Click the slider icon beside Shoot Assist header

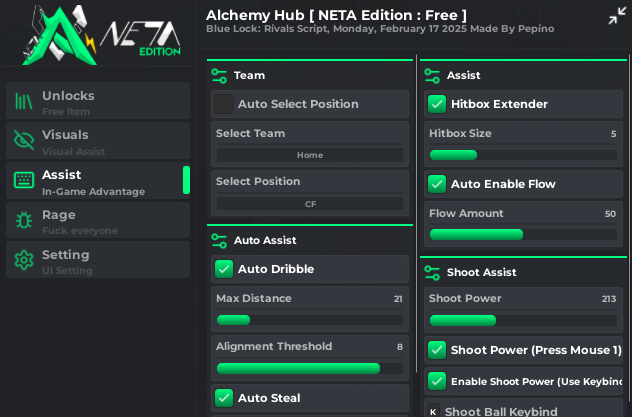click(433, 272)
